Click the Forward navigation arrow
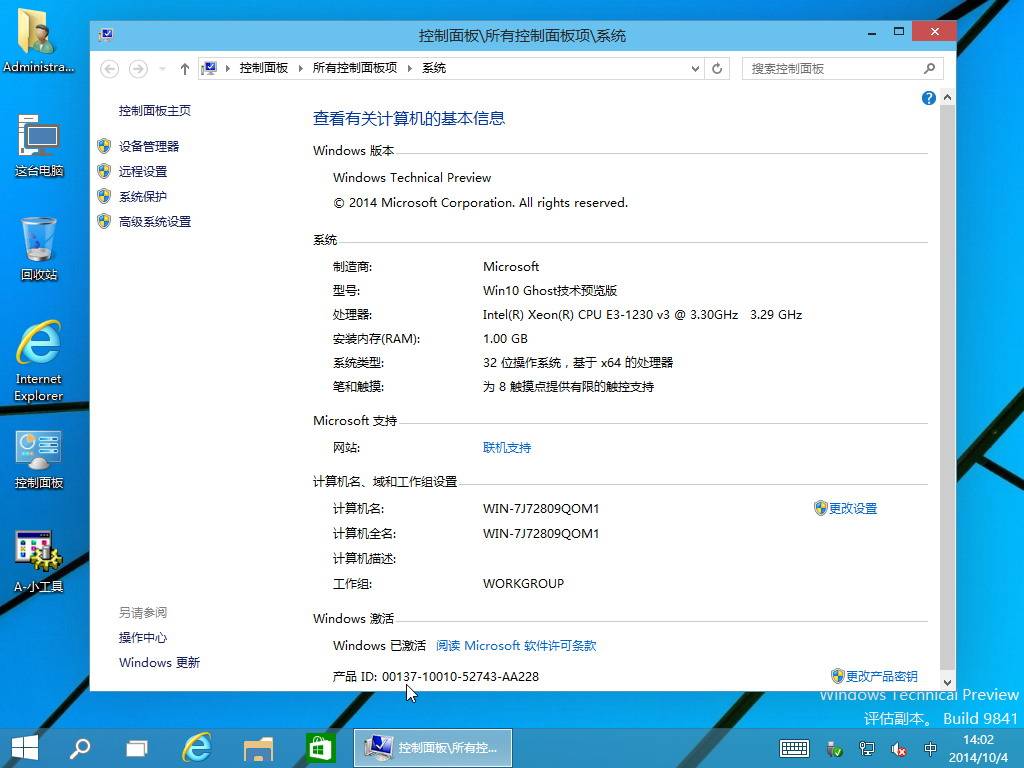 point(138,69)
